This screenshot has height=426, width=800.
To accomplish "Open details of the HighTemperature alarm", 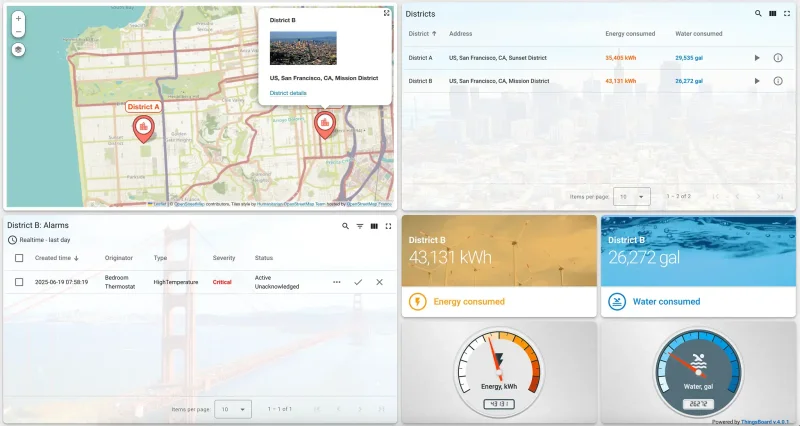I will pyautogui.click(x=337, y=282).
